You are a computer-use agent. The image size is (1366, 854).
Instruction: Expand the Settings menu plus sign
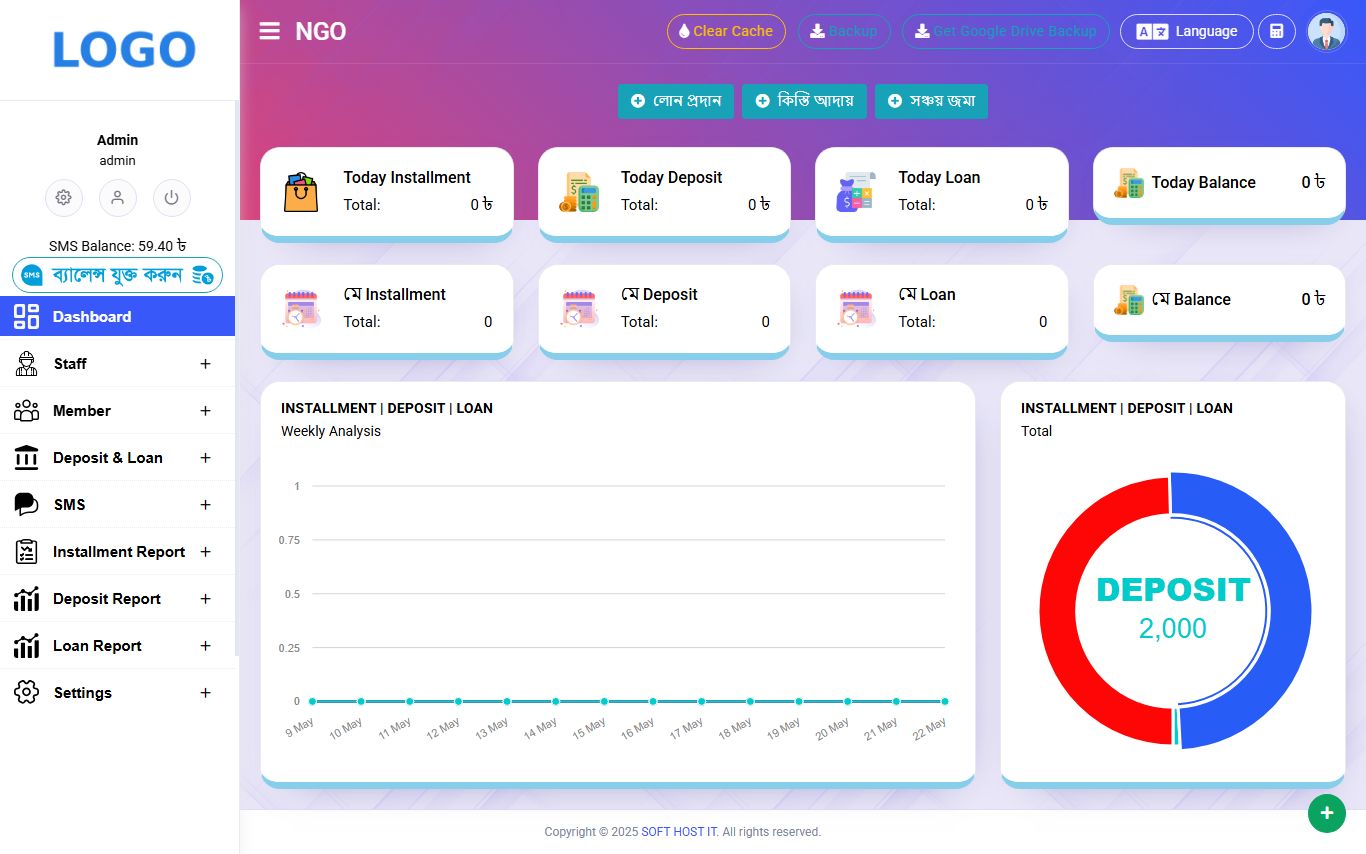pos(206,693)
